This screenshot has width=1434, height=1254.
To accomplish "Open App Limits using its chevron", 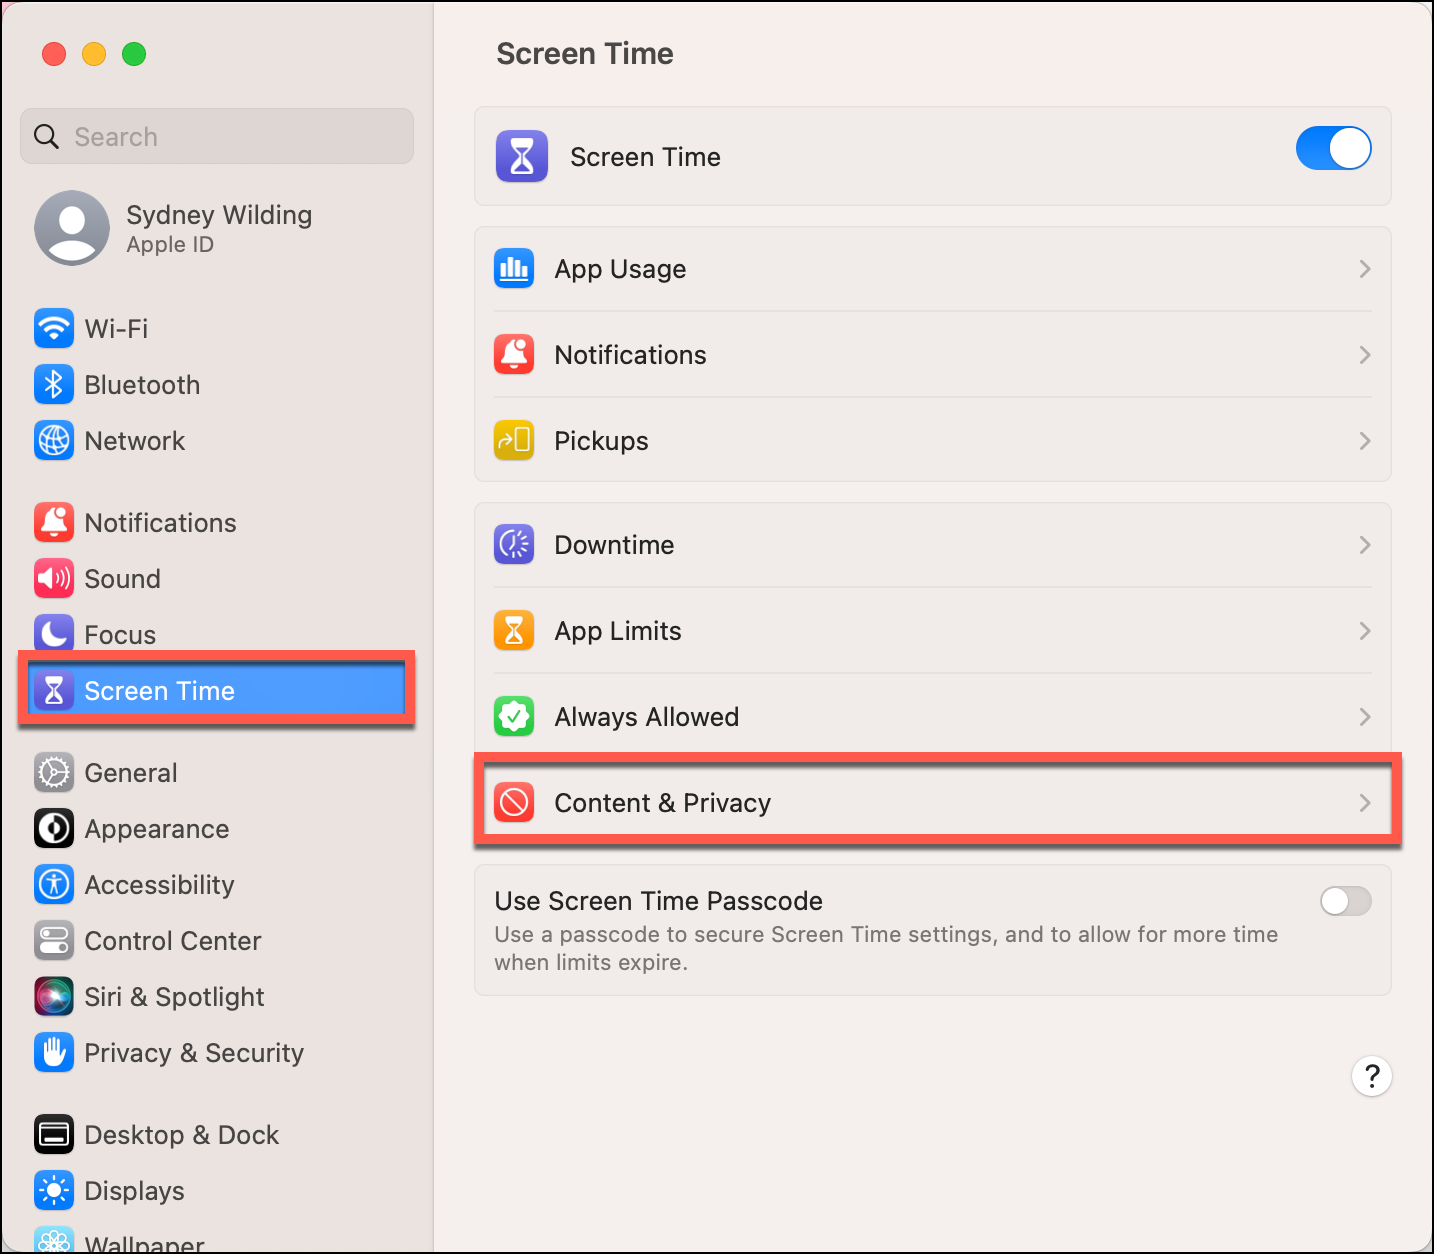I will click(1364, 631).
